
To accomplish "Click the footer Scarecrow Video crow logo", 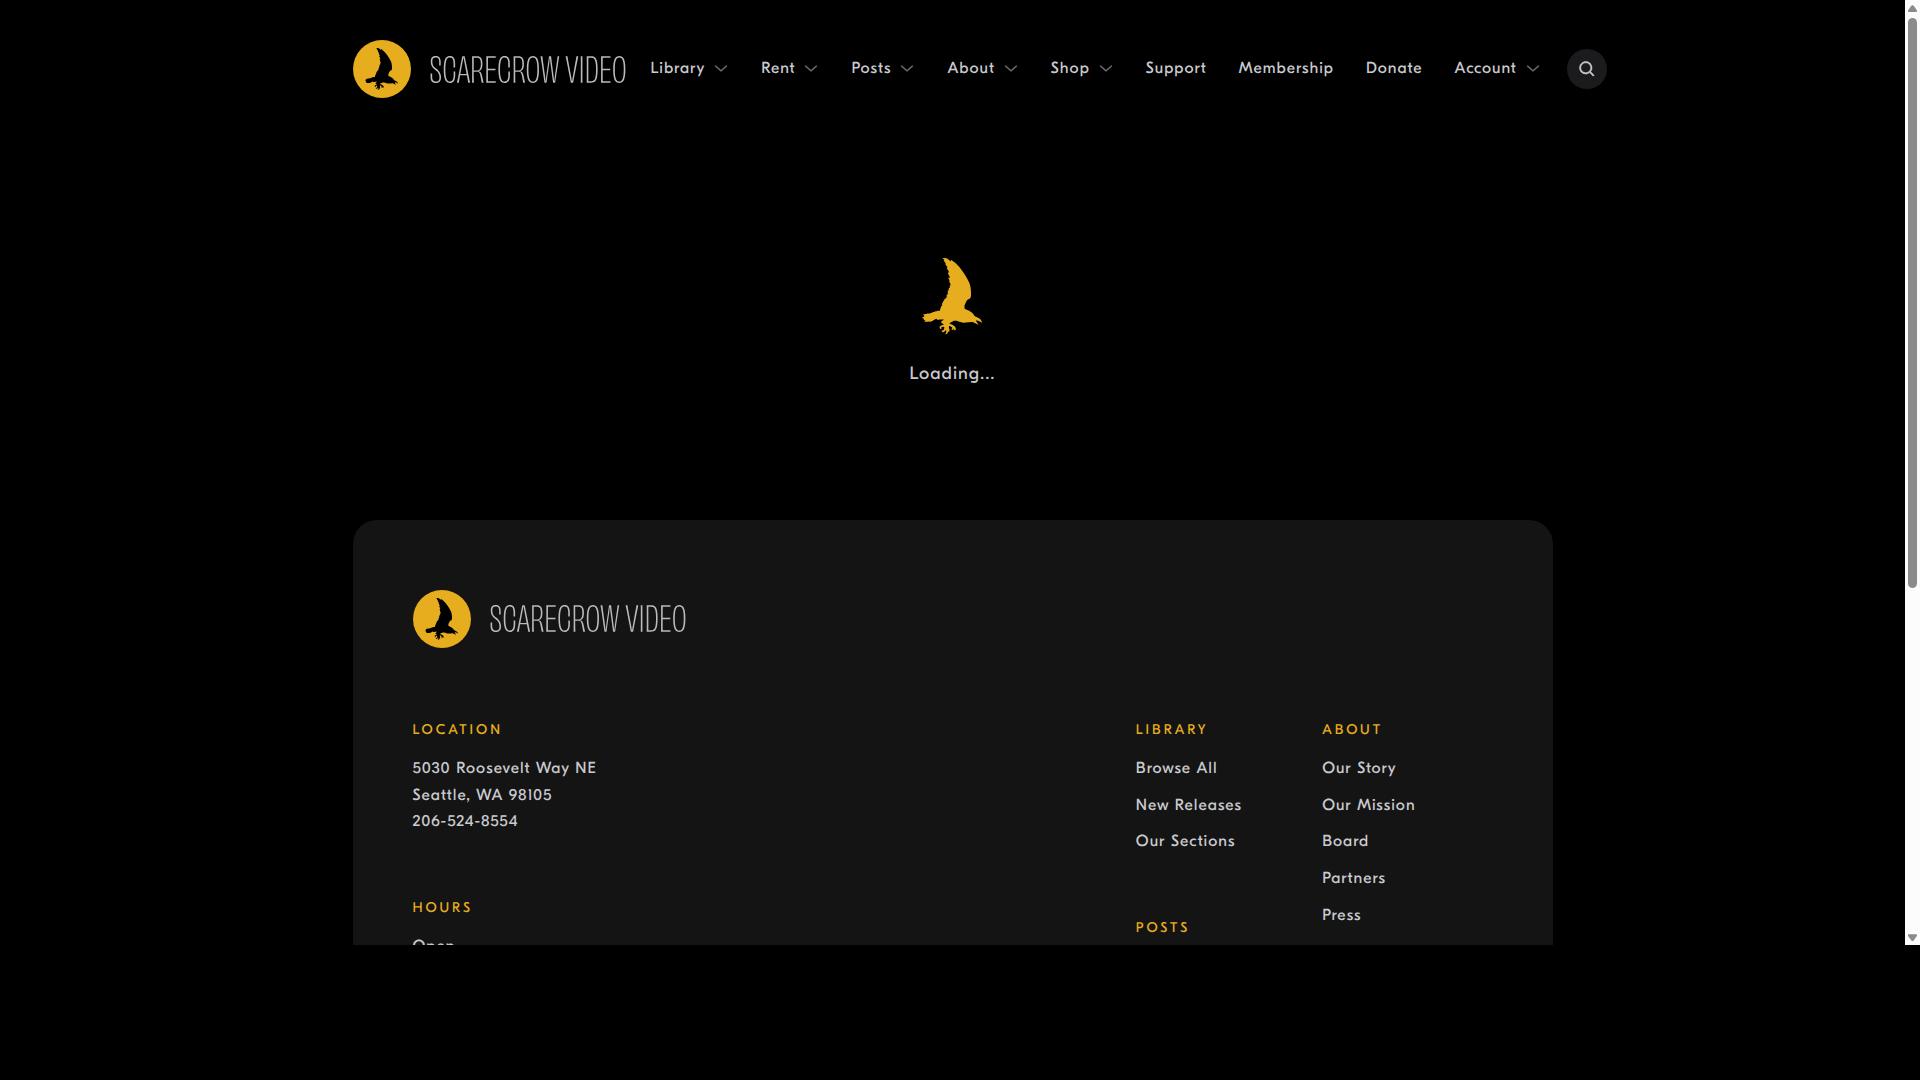I will point(442,619).
